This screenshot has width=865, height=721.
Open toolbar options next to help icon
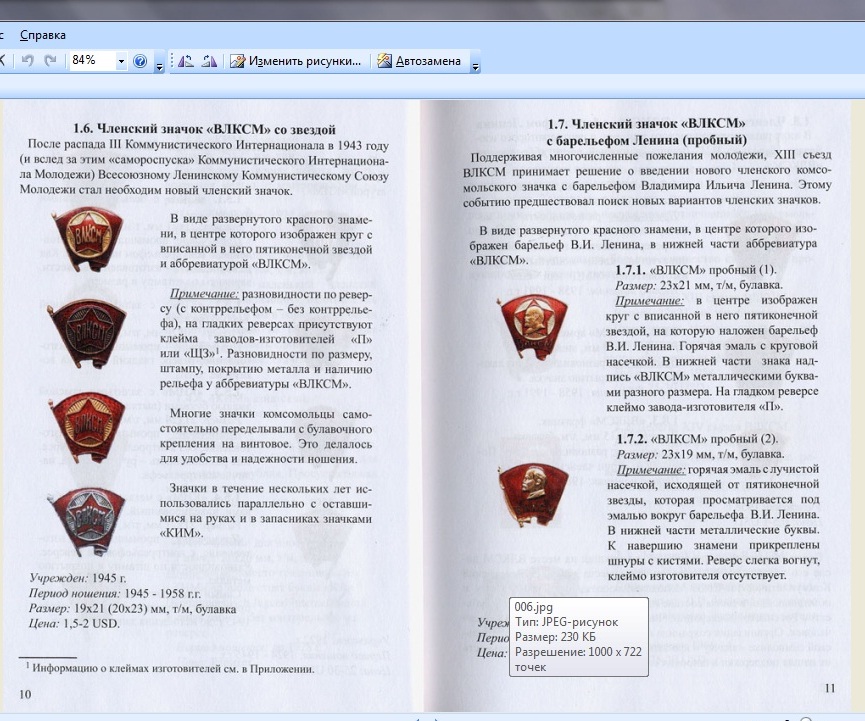(159, 66)
